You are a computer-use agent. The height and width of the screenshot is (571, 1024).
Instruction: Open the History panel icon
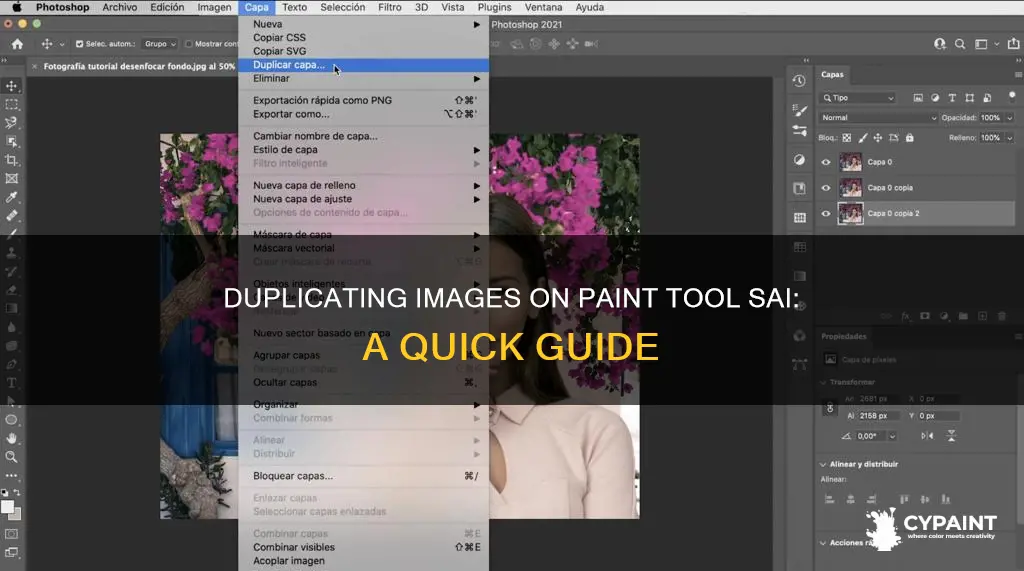point(799,81)
